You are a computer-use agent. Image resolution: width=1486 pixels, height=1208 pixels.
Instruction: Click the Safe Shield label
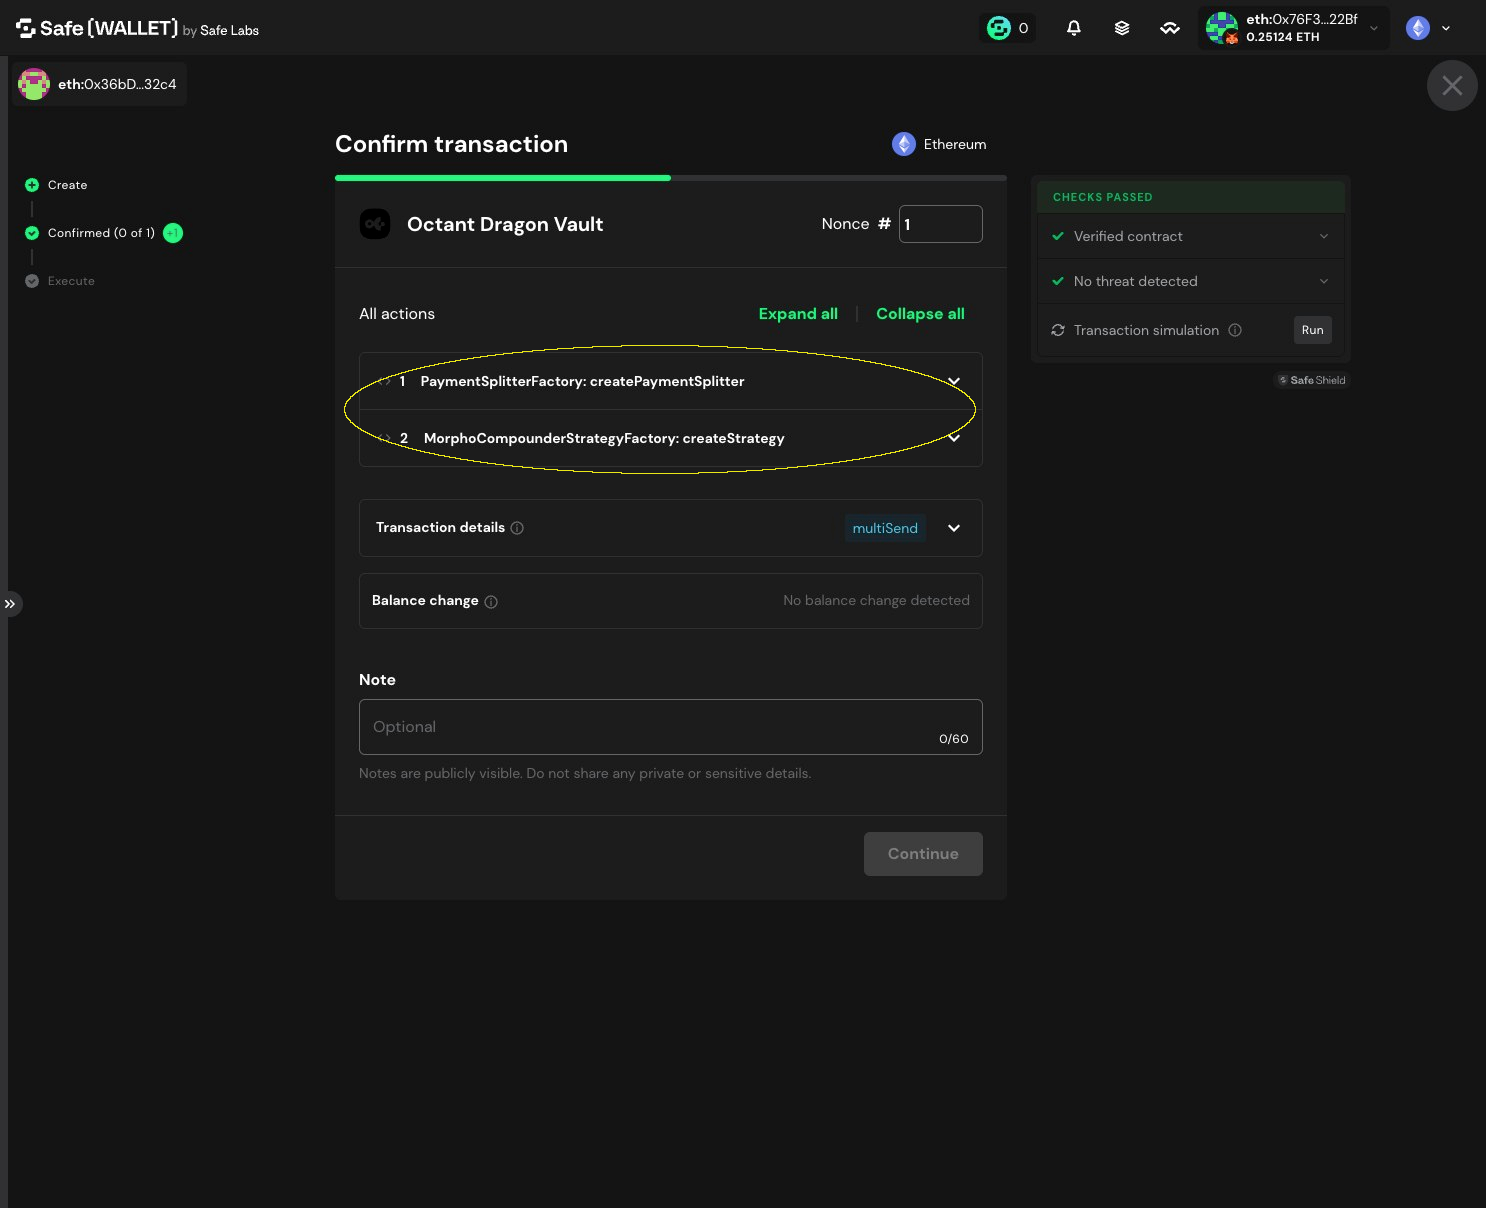tap(1311, 380)
